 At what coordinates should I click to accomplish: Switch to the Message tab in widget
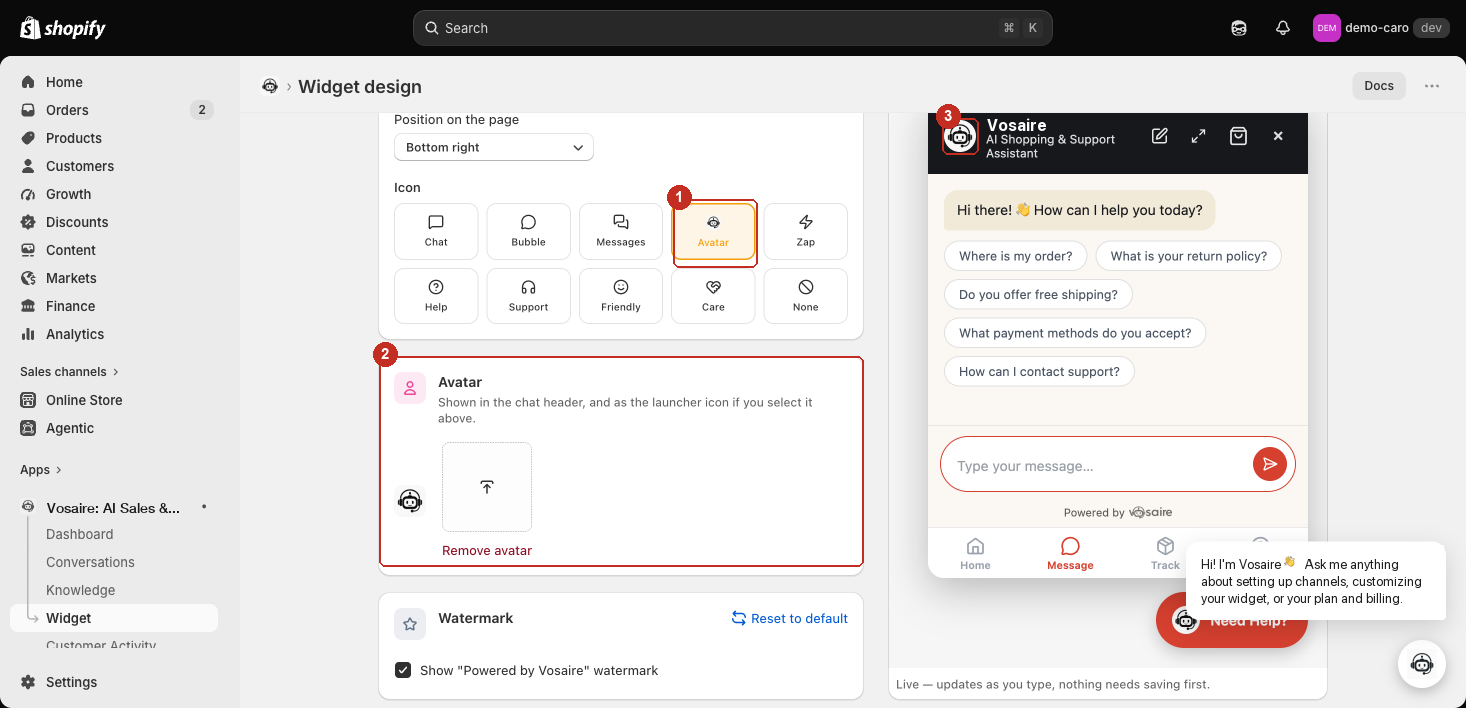pyautogui.click(x=1070, y=553)
